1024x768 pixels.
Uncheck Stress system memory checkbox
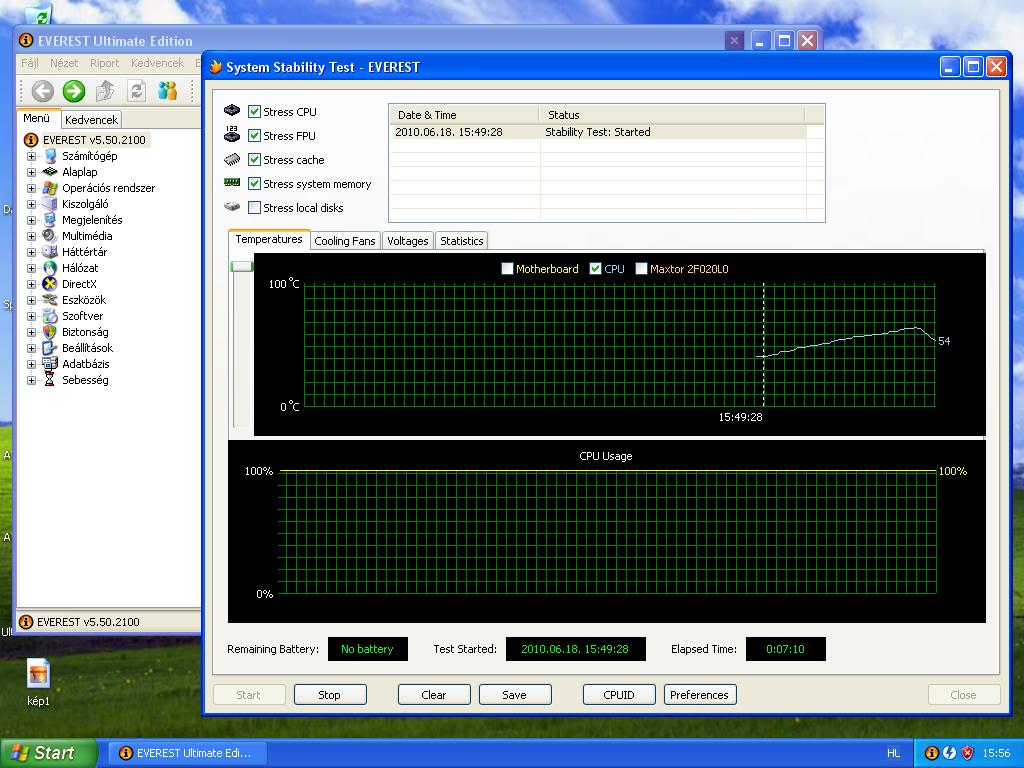point(255,184)
